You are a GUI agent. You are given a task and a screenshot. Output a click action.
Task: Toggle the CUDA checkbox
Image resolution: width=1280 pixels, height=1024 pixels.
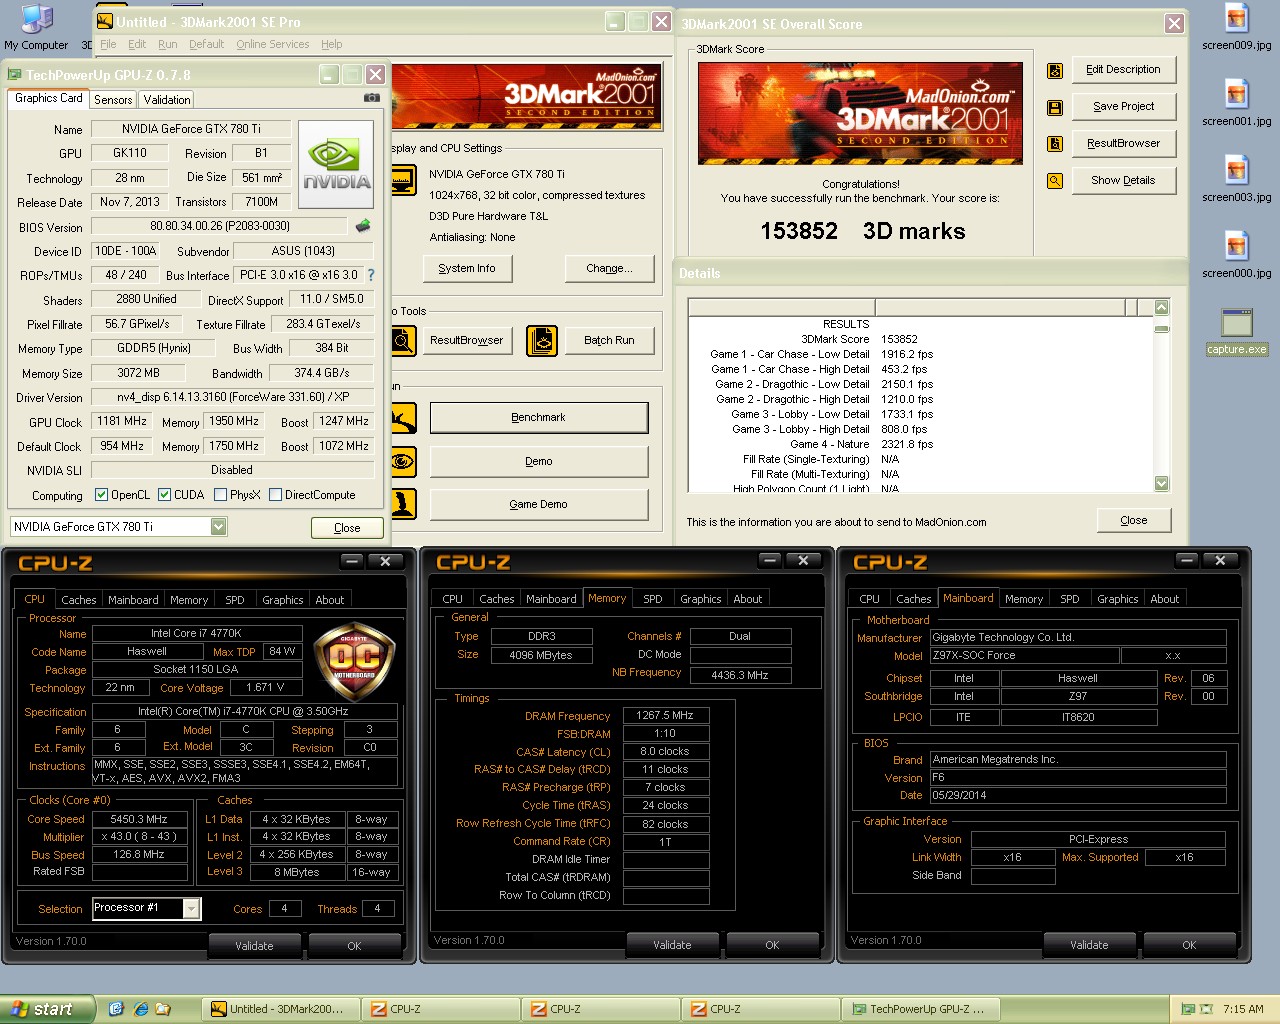point(164,494)
